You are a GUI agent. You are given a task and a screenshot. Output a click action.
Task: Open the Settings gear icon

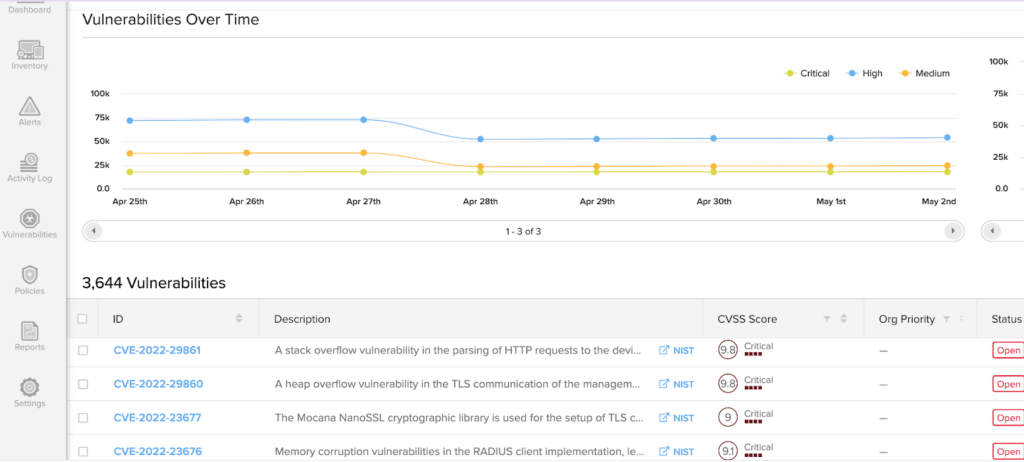coord(29,388)
